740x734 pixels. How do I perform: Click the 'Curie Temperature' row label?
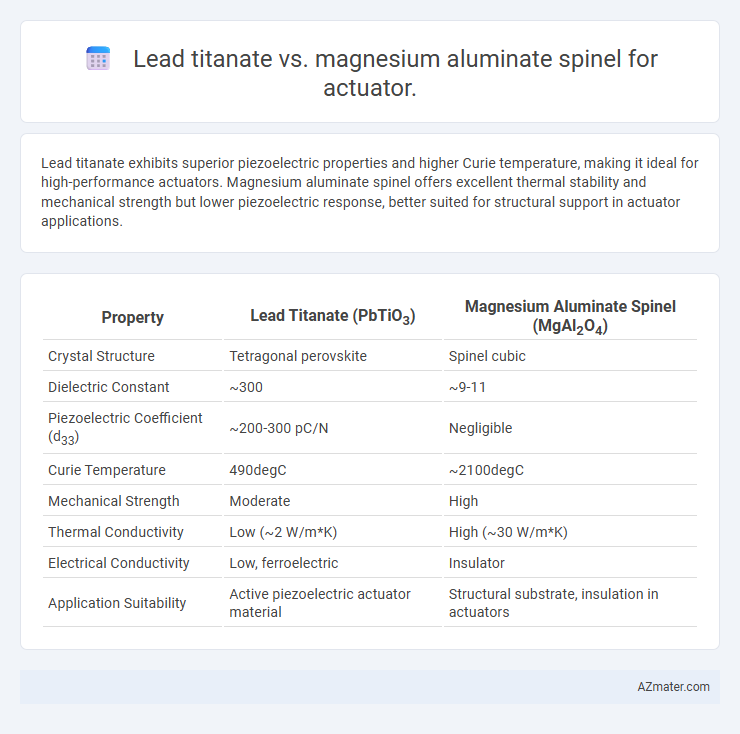107,470
